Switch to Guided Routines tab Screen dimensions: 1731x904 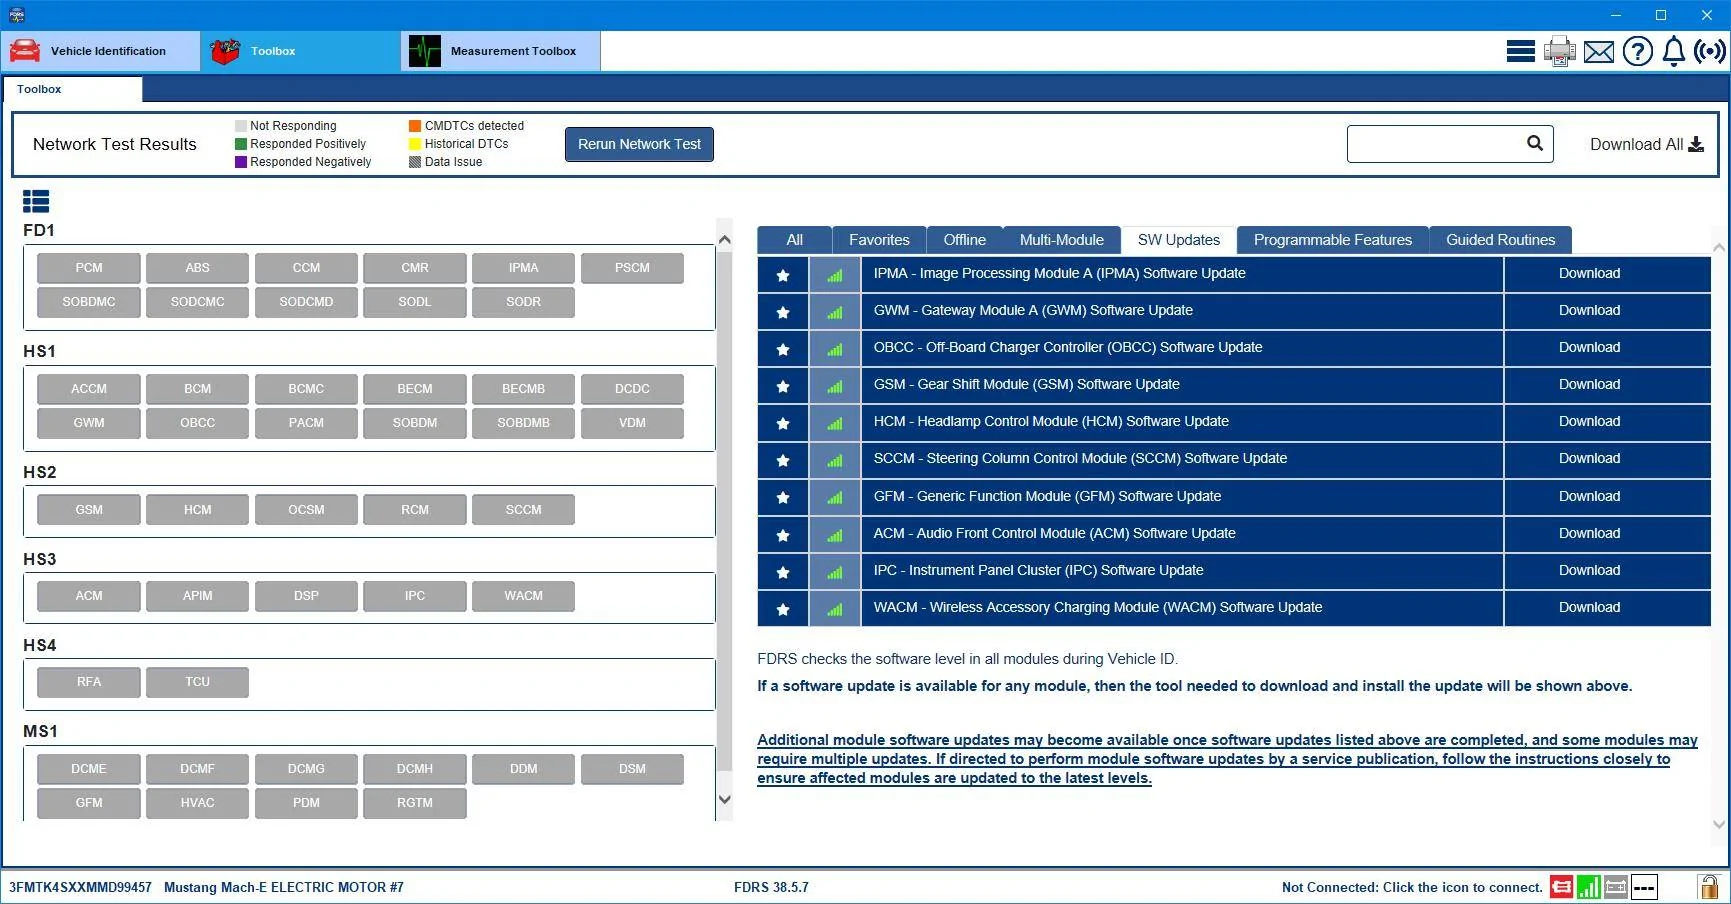coord(1500,240)
